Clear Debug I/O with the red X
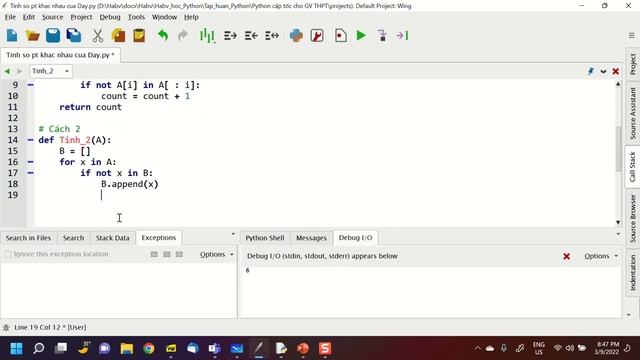The image size is (640, 360). 567,256
